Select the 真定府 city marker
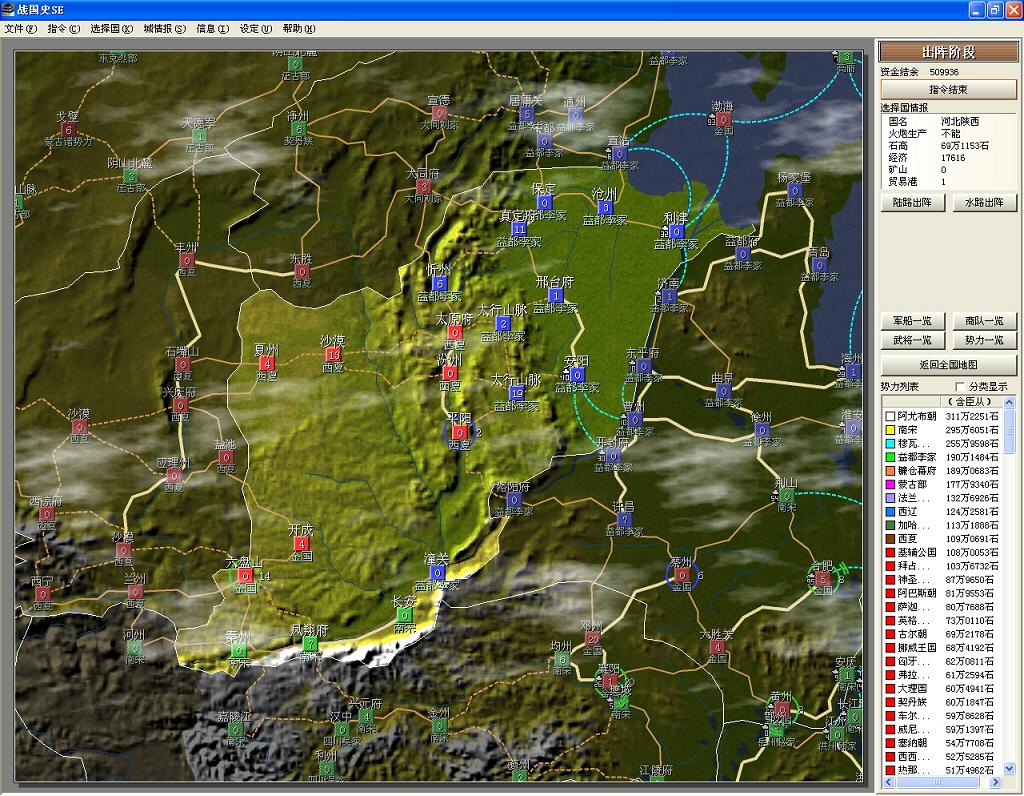1024x796 pixels. [x=518, y=229]
